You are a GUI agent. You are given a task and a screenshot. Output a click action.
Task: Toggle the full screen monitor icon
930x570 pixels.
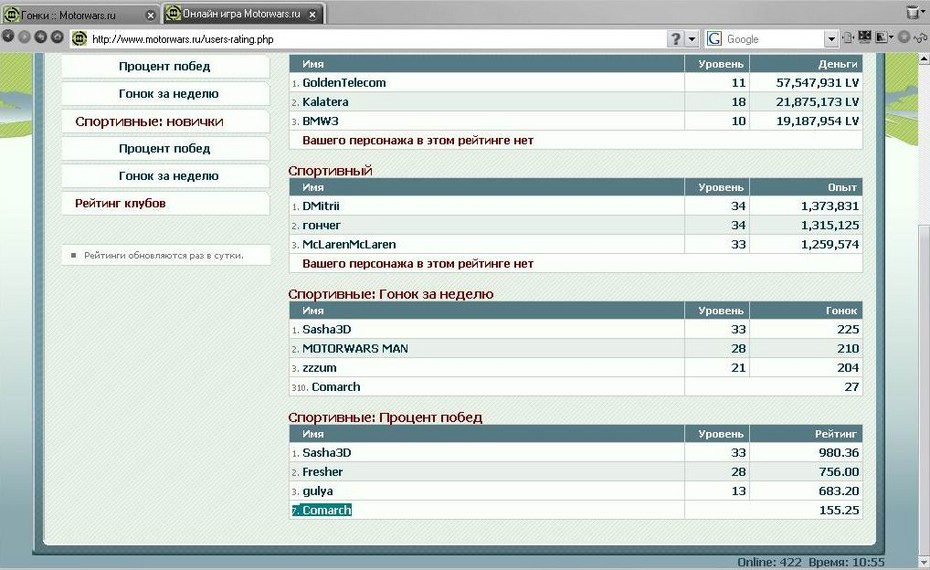pyautogui.click(x=864, y=37)
